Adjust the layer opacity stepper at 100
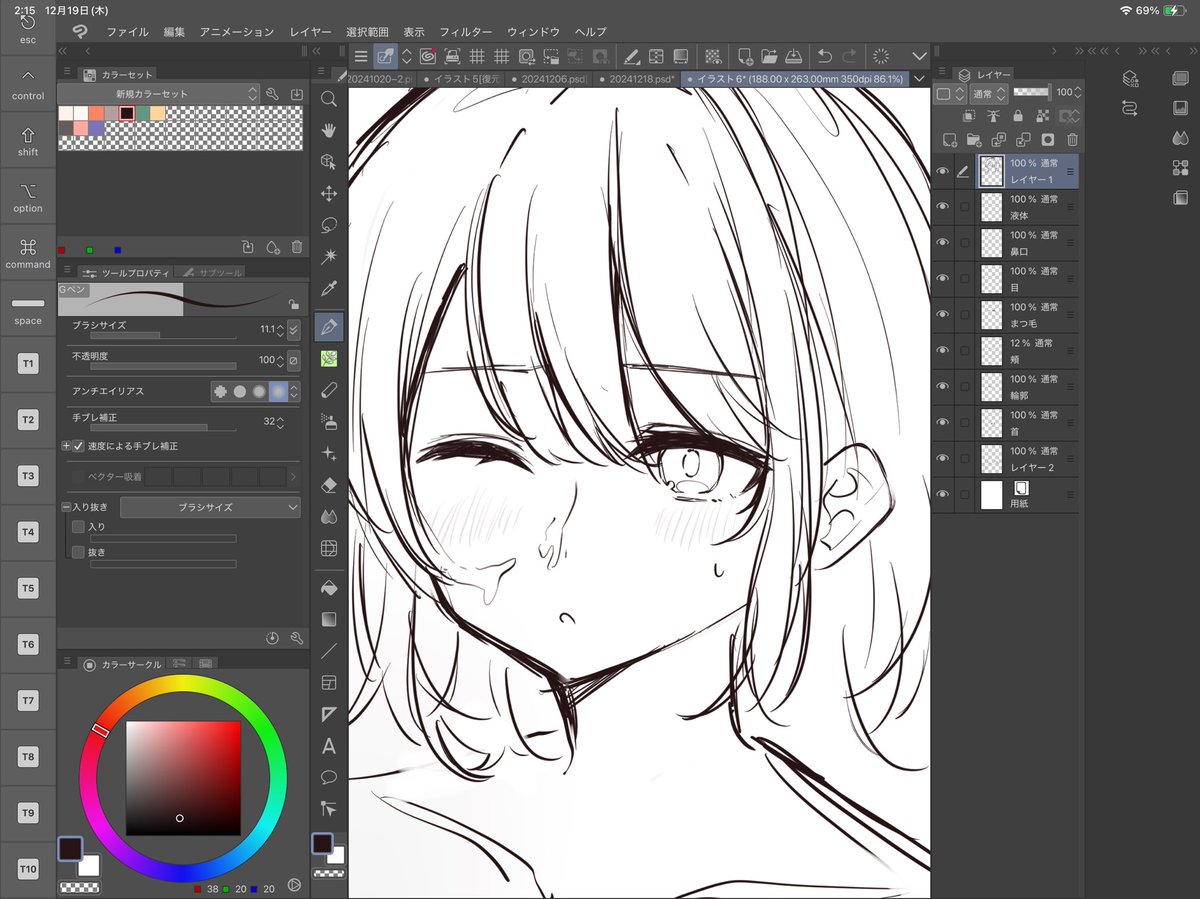1200x899 pixels. point(1077,92)
